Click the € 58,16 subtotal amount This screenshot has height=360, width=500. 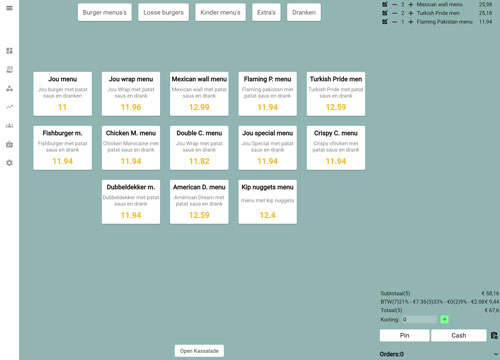pos(490,293)
